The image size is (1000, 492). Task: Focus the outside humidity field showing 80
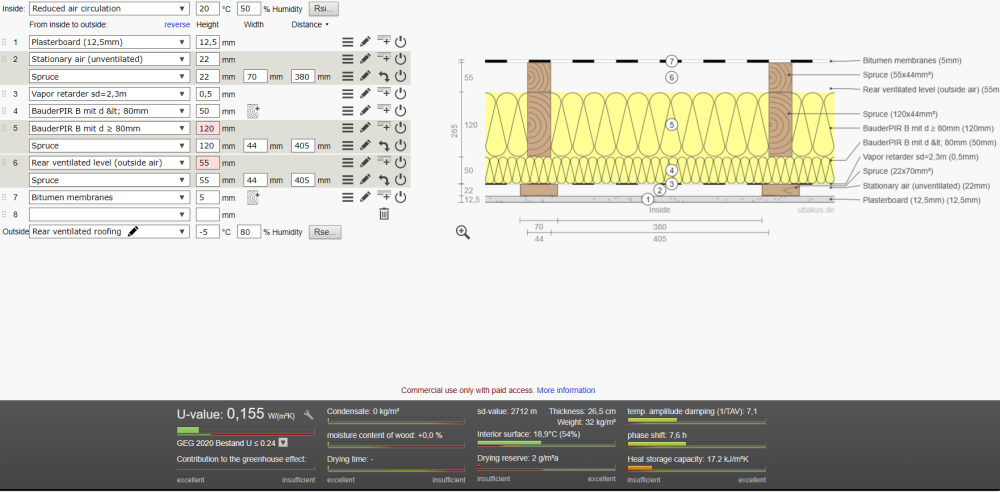(249, 232)
